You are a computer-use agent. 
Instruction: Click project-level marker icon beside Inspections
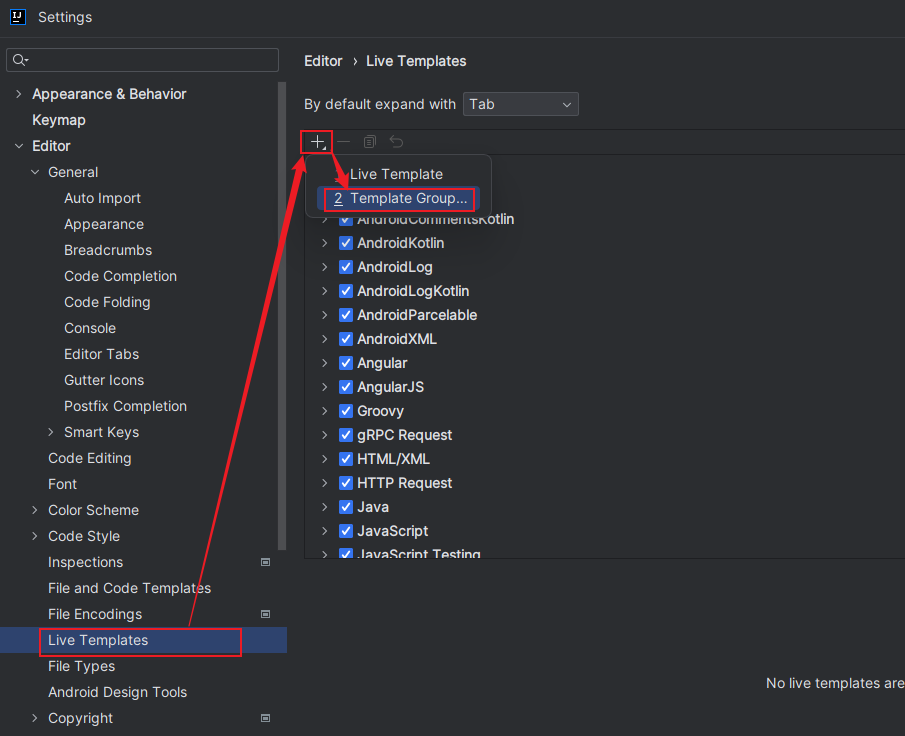pyautogui.click(x=265, y=562)
